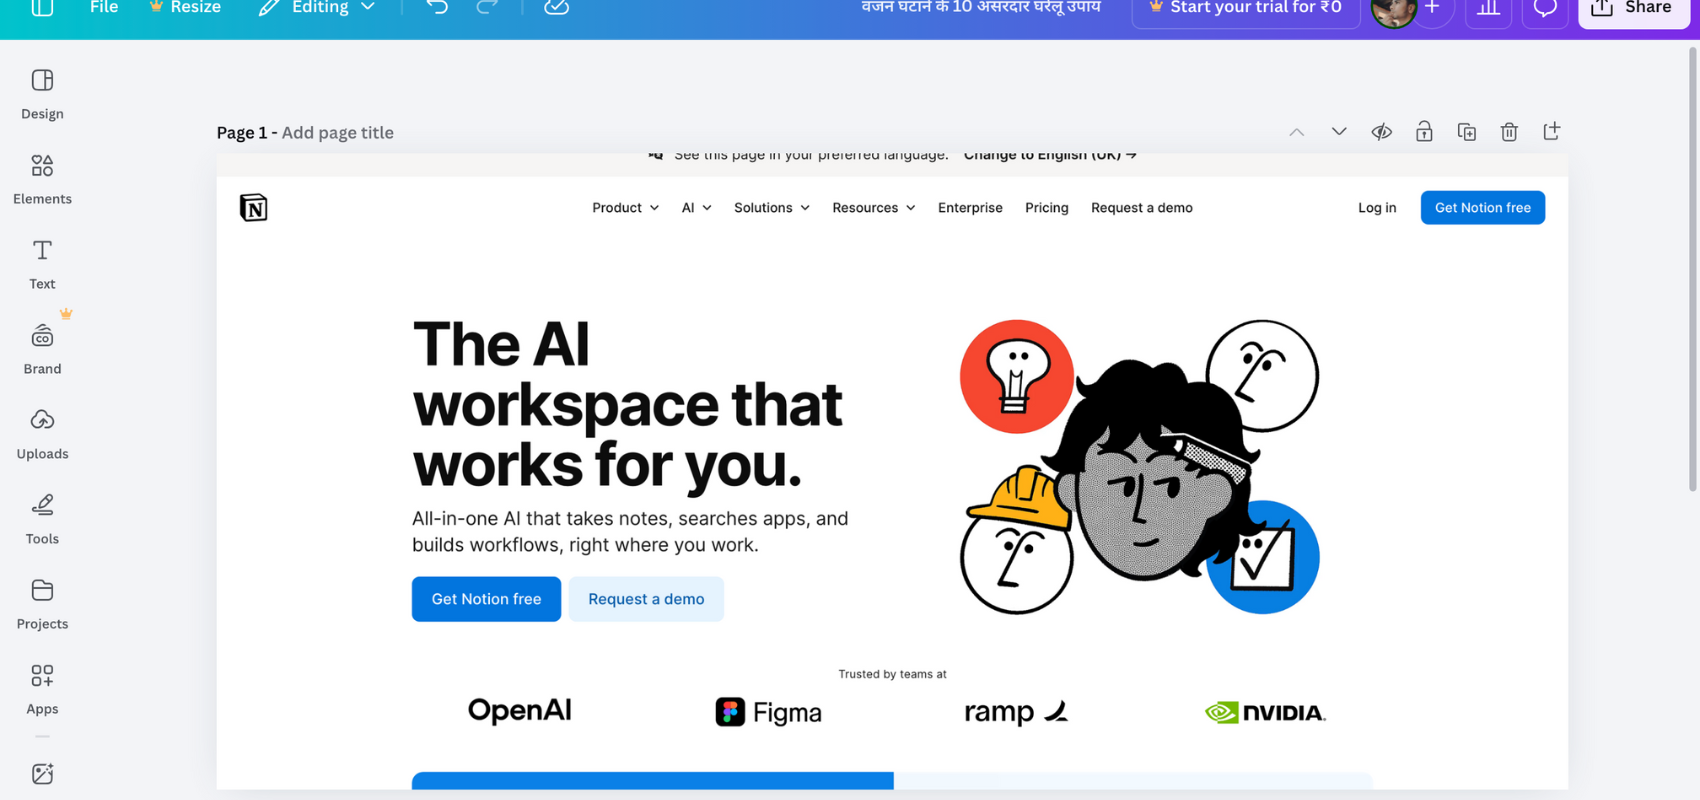
Task: Click the 'Page 1 -' label
Action: pos(247,132)
